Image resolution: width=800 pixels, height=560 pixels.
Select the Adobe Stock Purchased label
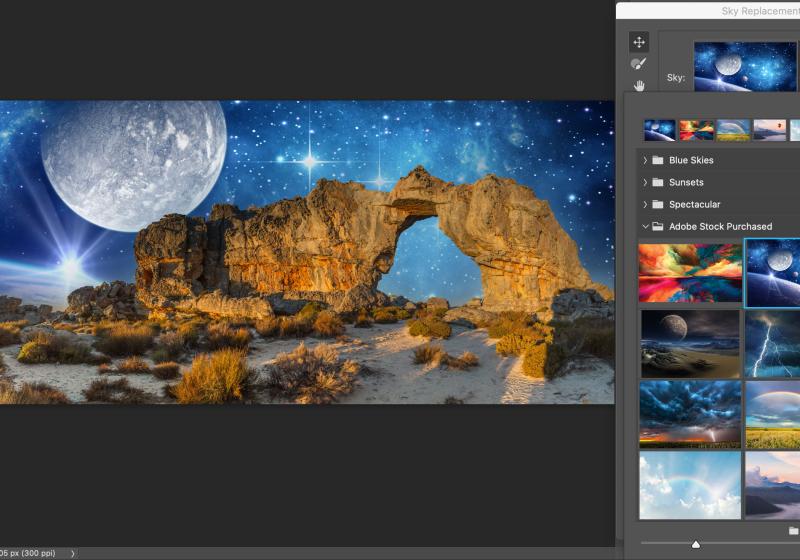click(720, 226)
